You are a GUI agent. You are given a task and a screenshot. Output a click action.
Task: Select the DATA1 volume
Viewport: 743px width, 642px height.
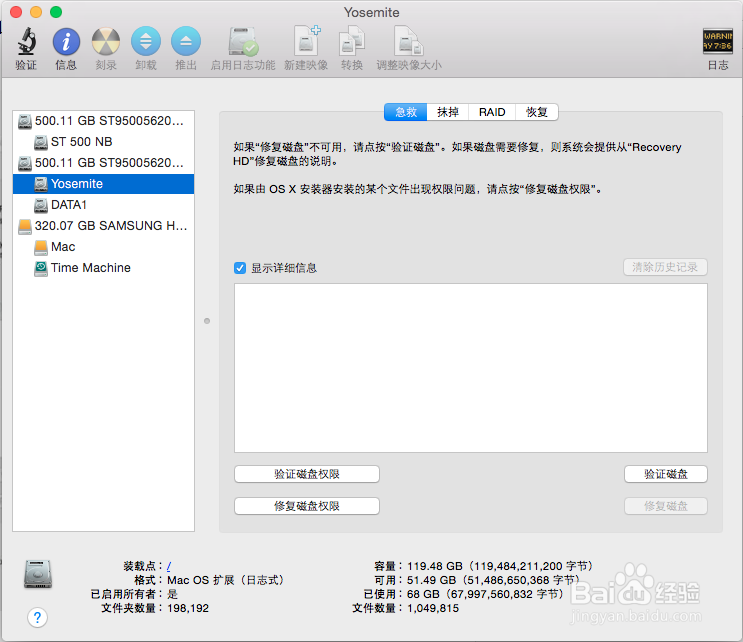103,205
